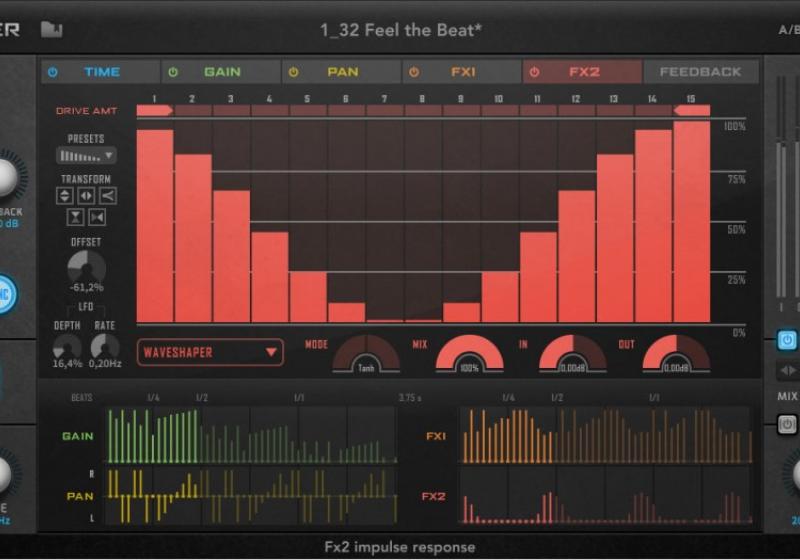Switch to the FX1 tab
The height and width of the screenshot is (560, 800).
pos(462,72)
